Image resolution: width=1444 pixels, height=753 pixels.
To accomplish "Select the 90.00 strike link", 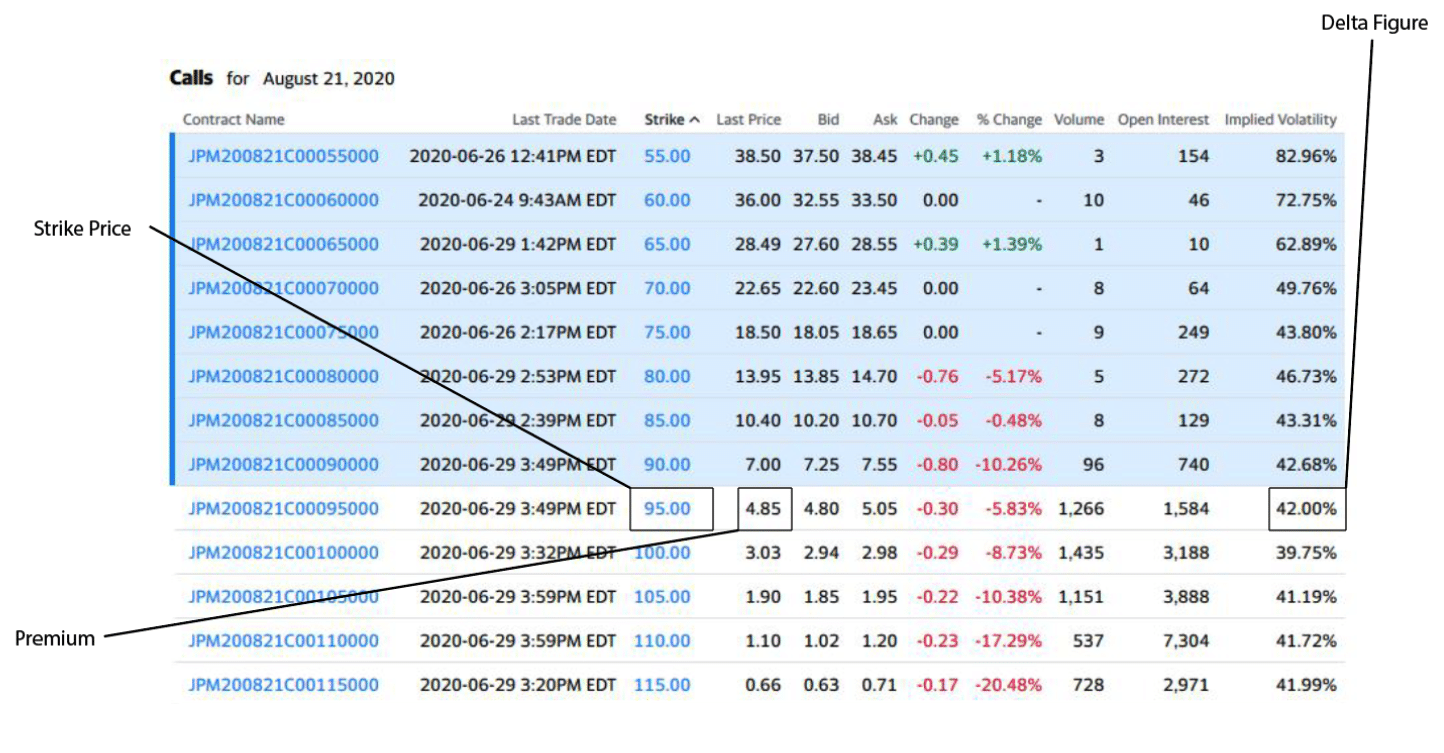I will point(667,464).
